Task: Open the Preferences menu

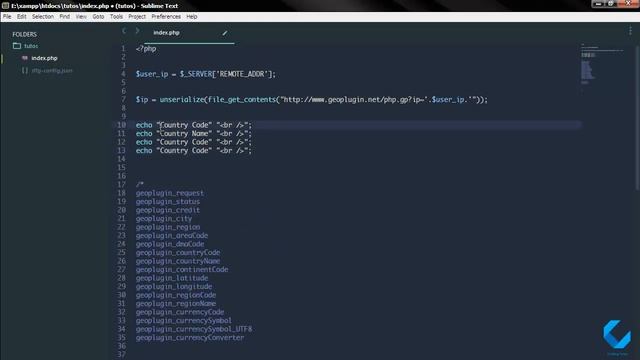Action: click(x=166, y=17)
